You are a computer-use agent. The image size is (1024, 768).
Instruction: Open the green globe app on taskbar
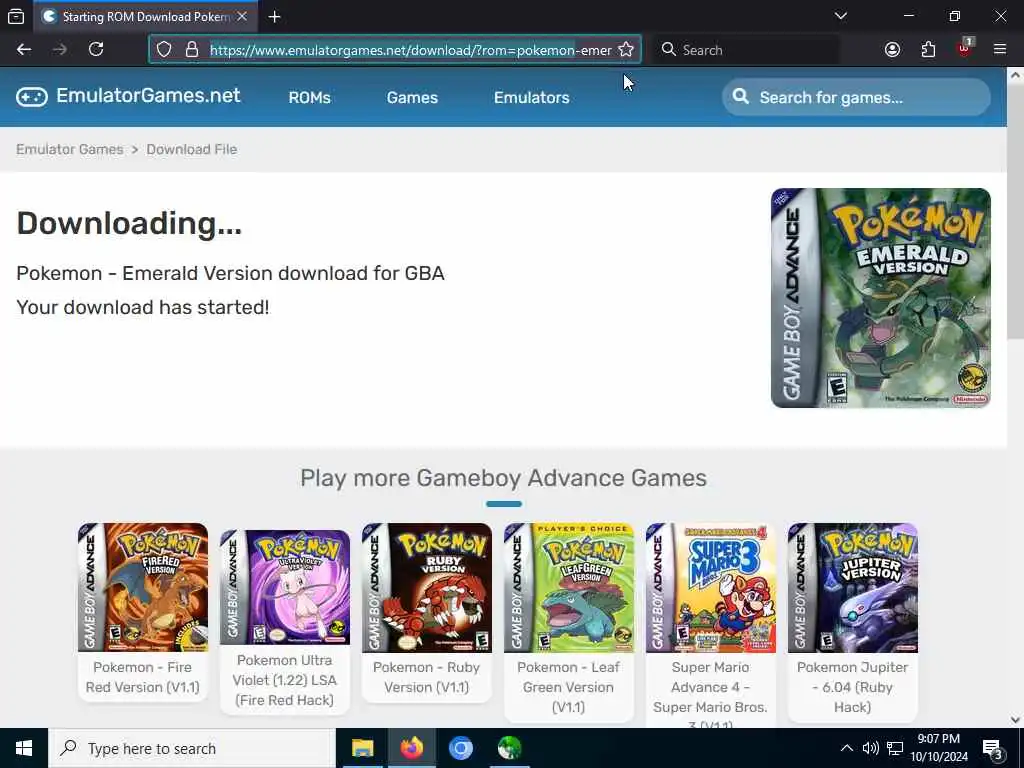pos(509,748)
